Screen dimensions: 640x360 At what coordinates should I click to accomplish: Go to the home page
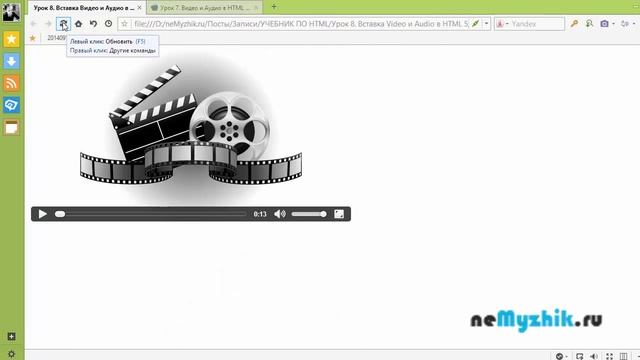point(78,24)
